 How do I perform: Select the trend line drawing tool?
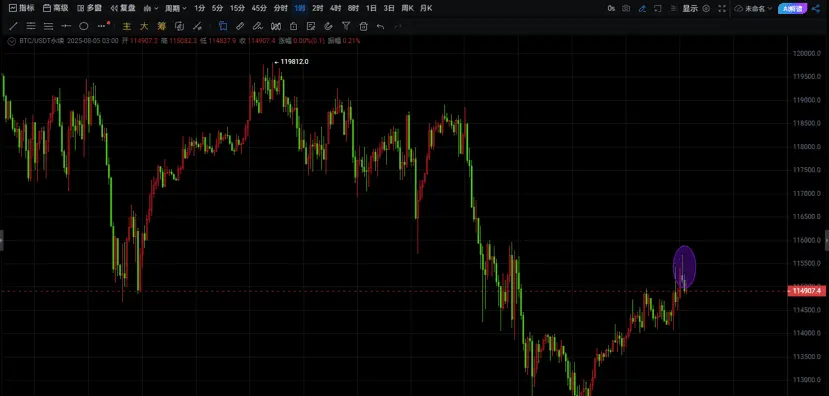point(13,26)
